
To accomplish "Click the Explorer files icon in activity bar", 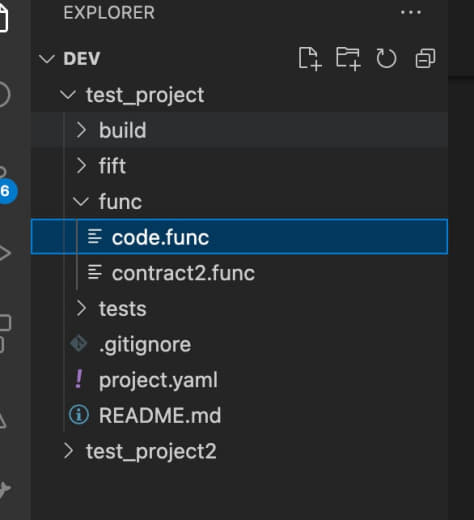I will (x=3, y=18).
